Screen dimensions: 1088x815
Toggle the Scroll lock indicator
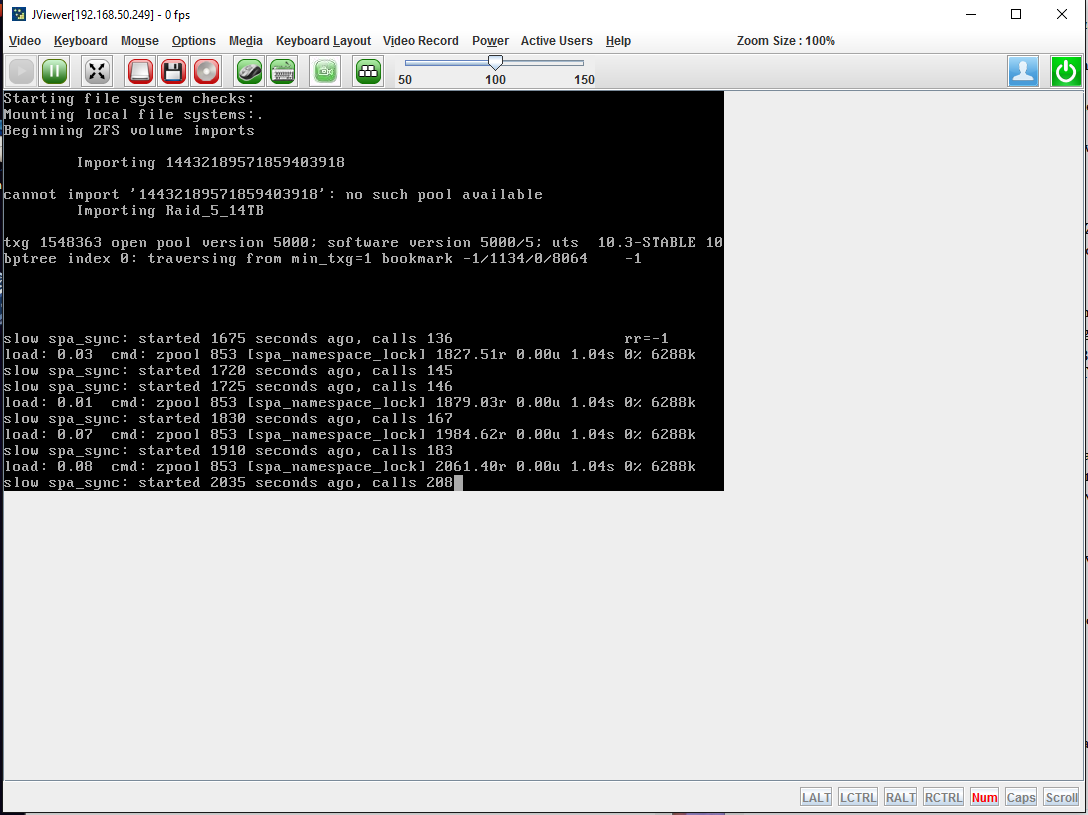click(x=1062, y=798)
